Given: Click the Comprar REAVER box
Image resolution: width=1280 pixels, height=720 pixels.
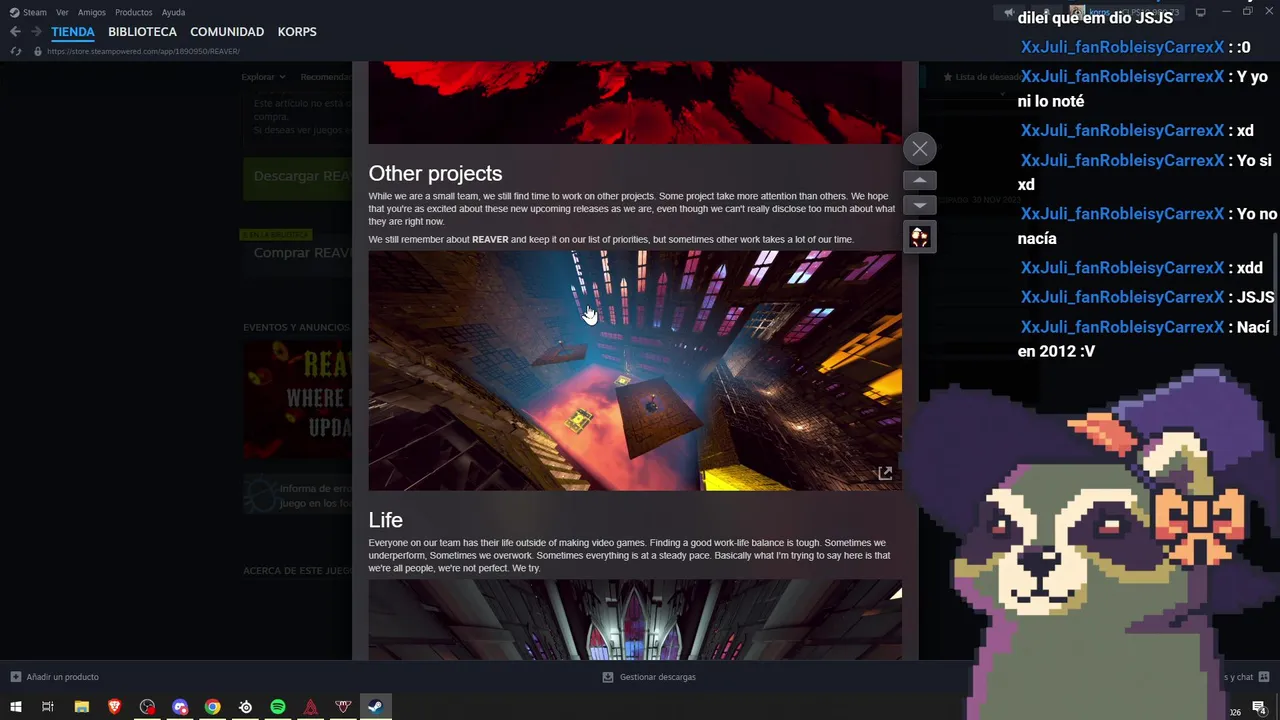Looking at the screenshot, I should point(299,253).
